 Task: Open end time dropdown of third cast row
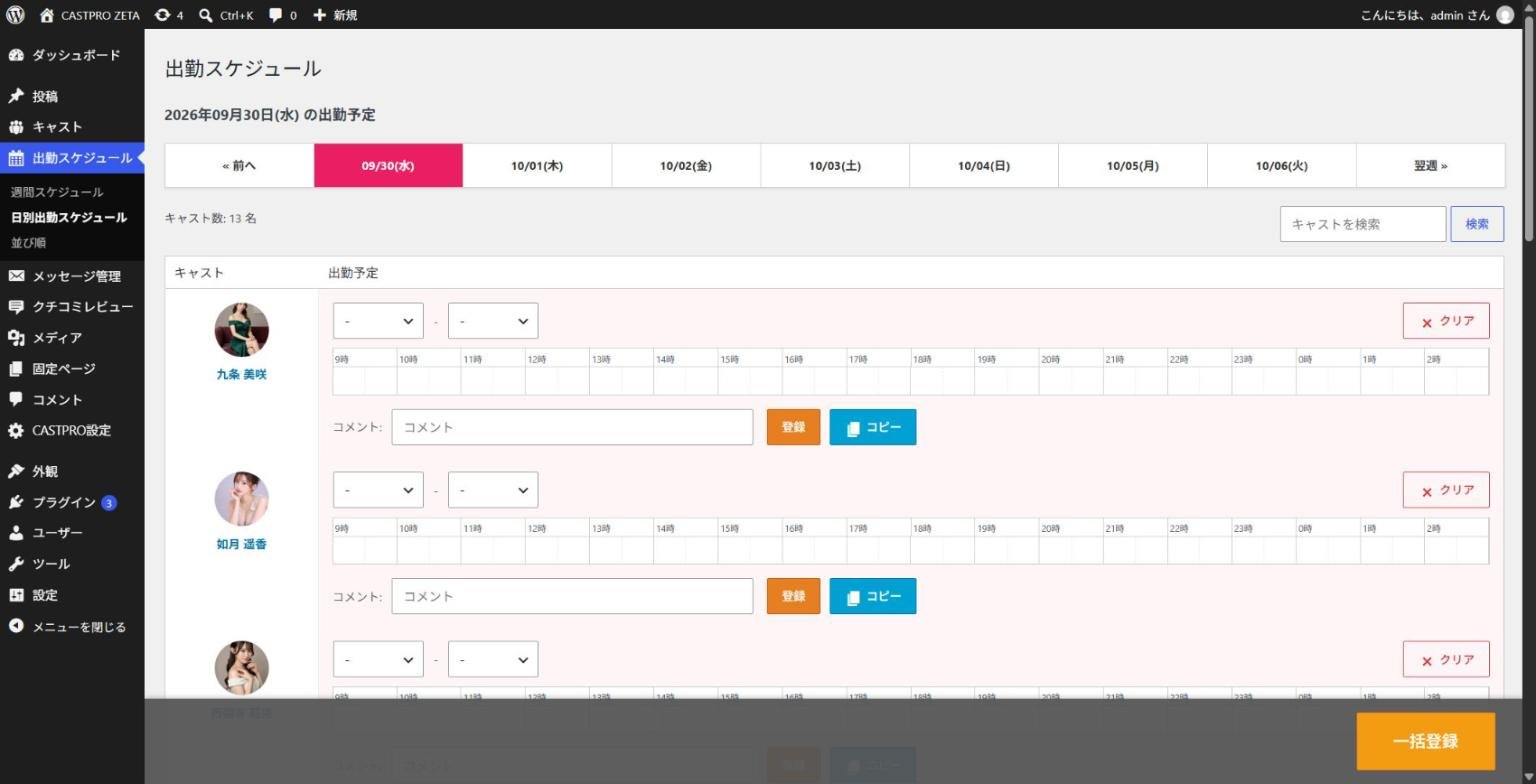pos(493,659)
